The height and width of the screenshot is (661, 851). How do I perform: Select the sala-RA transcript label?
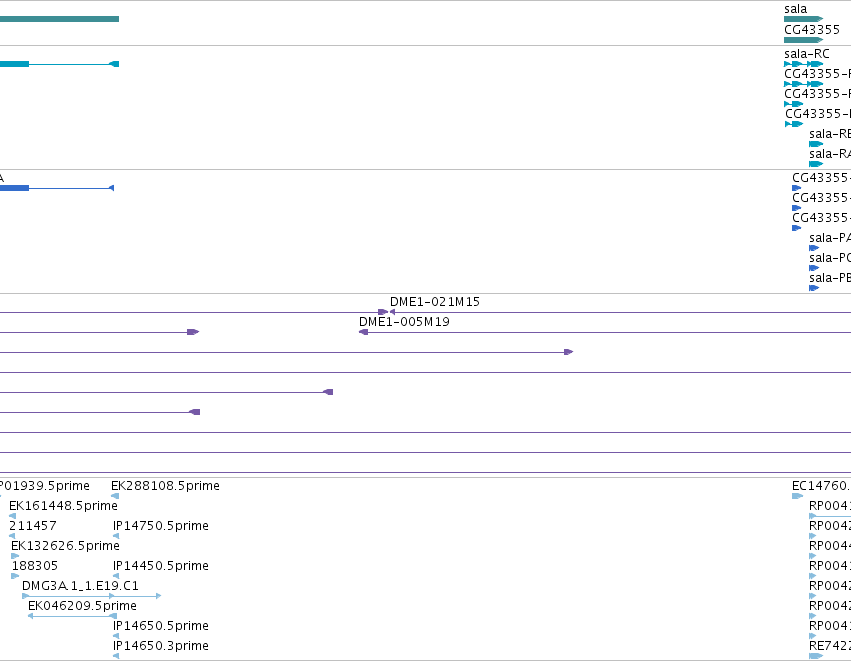pos(830,154)
